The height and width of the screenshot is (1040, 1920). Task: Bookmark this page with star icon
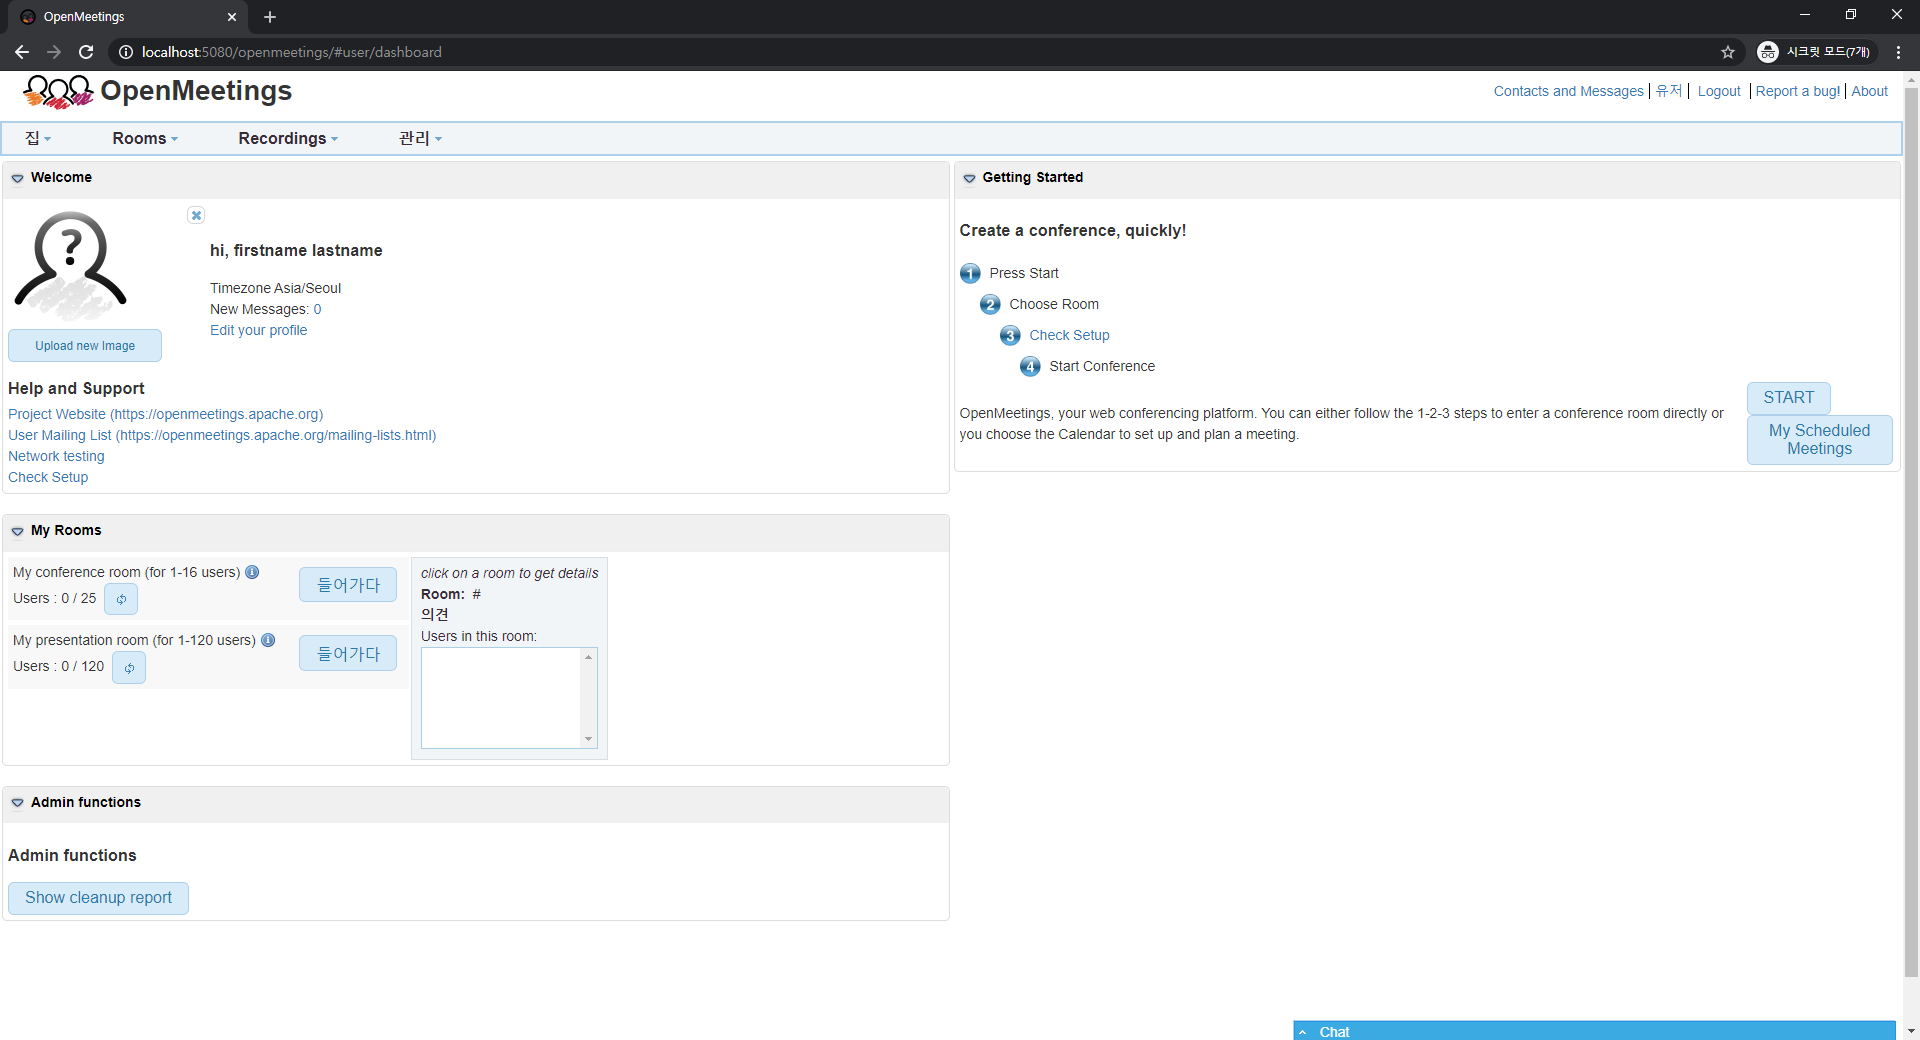1728,52
